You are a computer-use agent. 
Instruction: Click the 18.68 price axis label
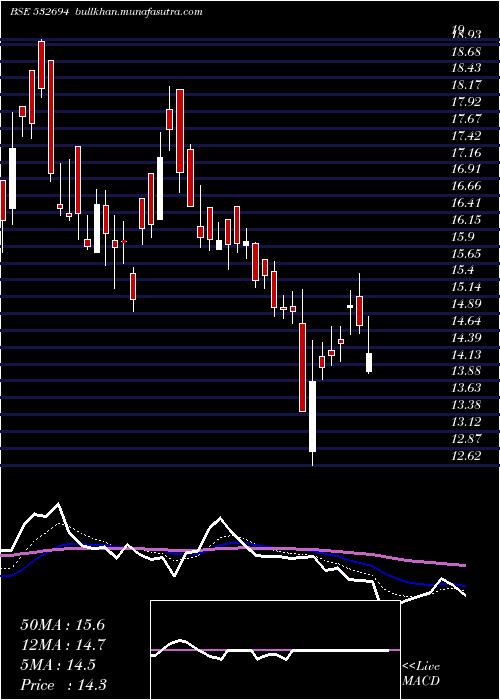[x=466, y=52]
